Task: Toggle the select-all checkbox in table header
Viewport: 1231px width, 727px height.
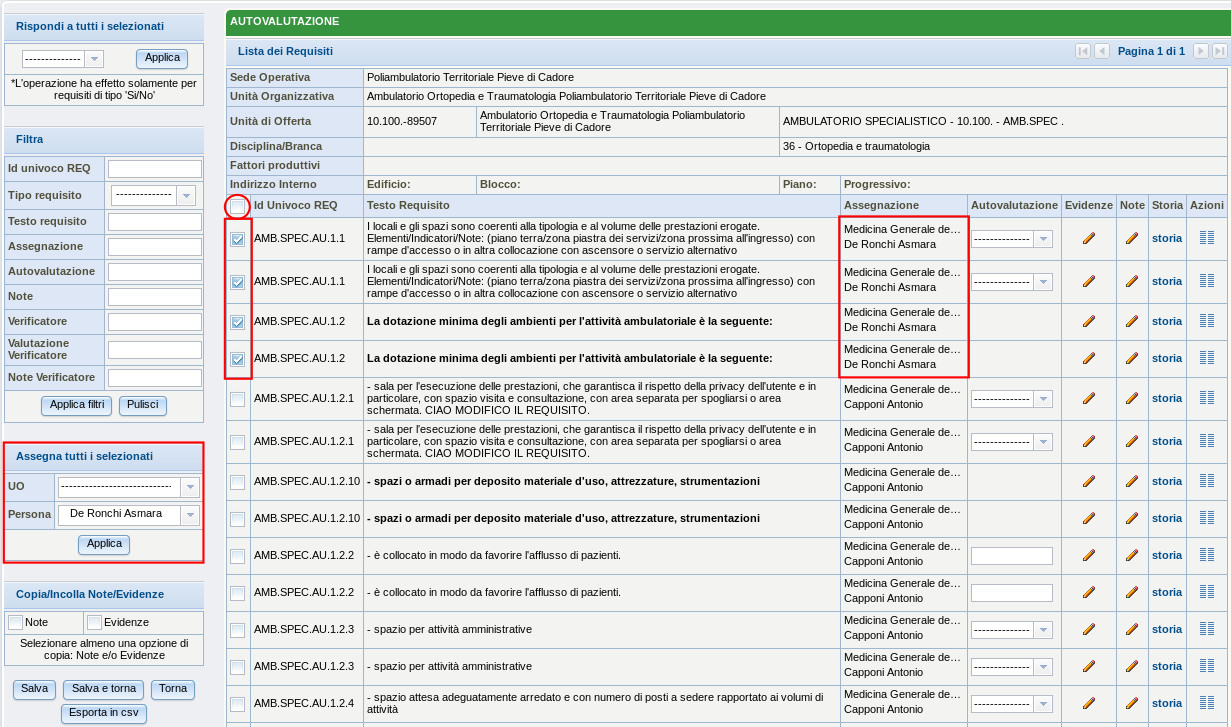Action: 237,206
